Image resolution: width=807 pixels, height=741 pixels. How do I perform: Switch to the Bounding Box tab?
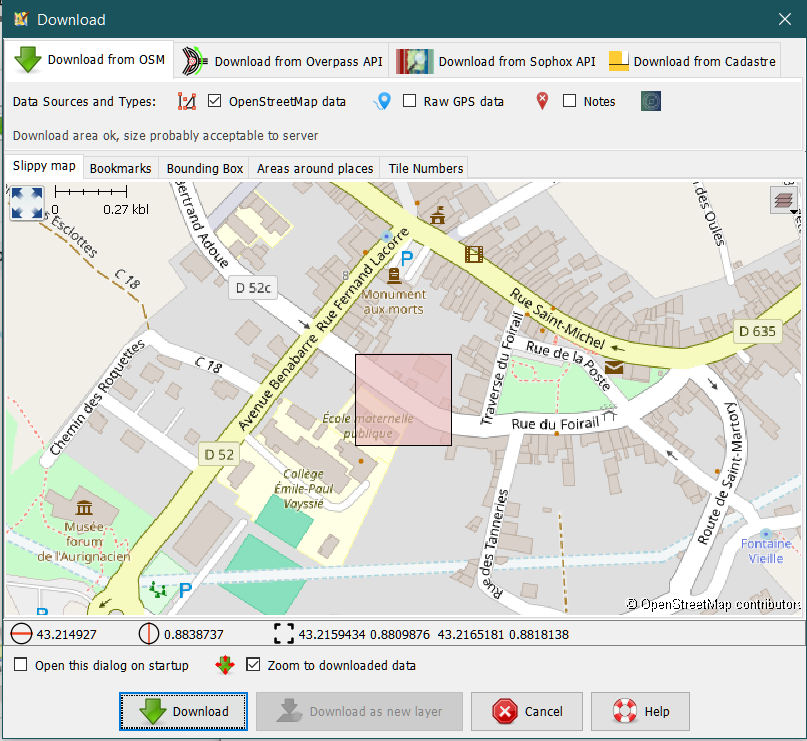204,168
